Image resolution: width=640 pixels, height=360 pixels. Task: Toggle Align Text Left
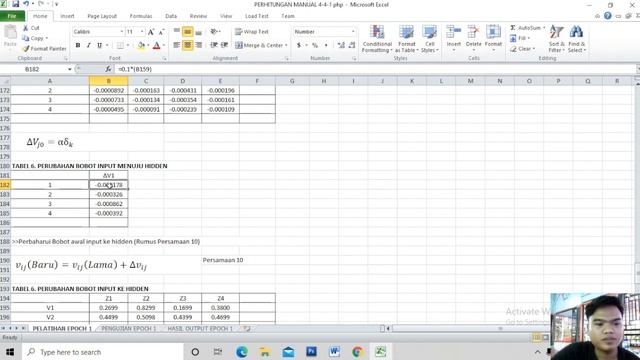(x=176, y=45)
